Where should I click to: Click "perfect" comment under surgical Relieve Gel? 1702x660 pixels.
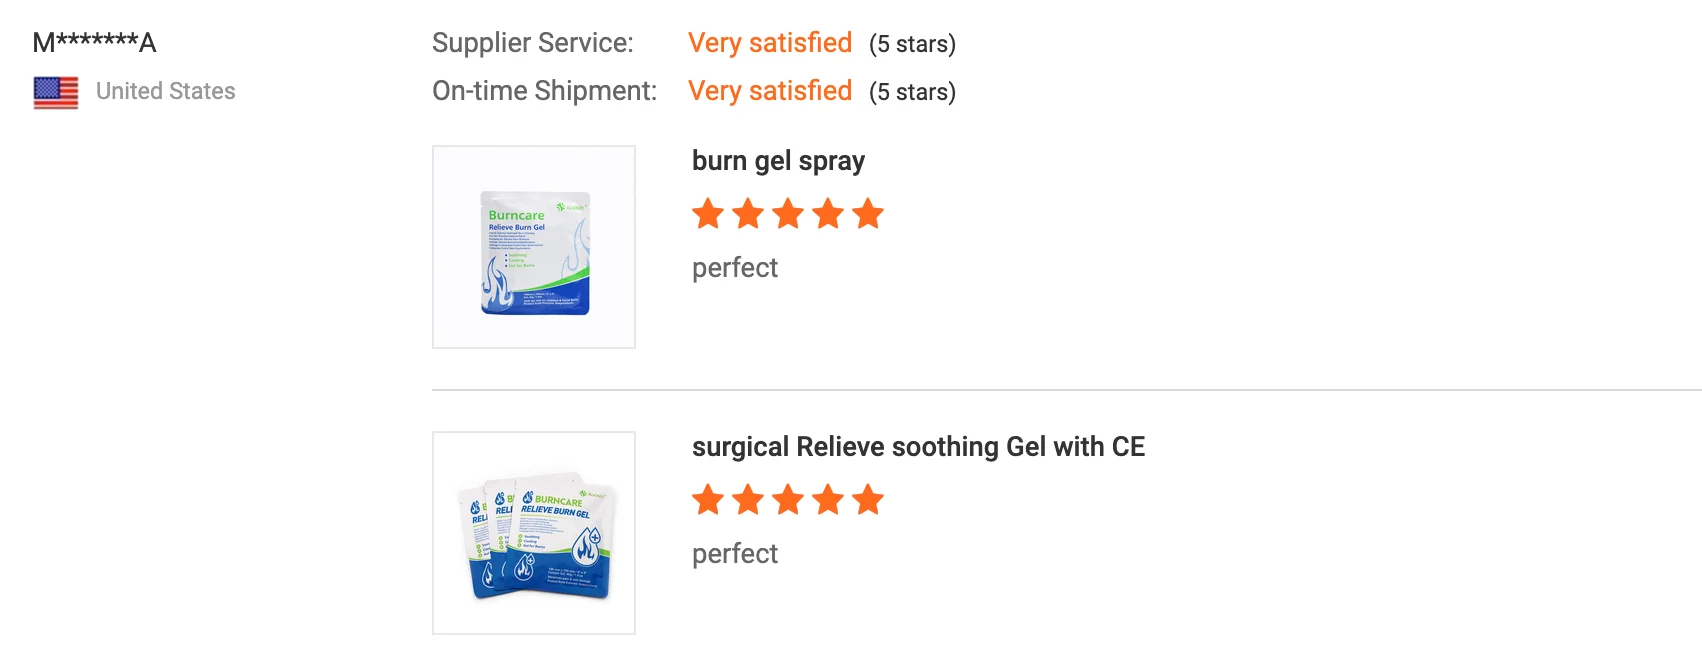[735, 554]
